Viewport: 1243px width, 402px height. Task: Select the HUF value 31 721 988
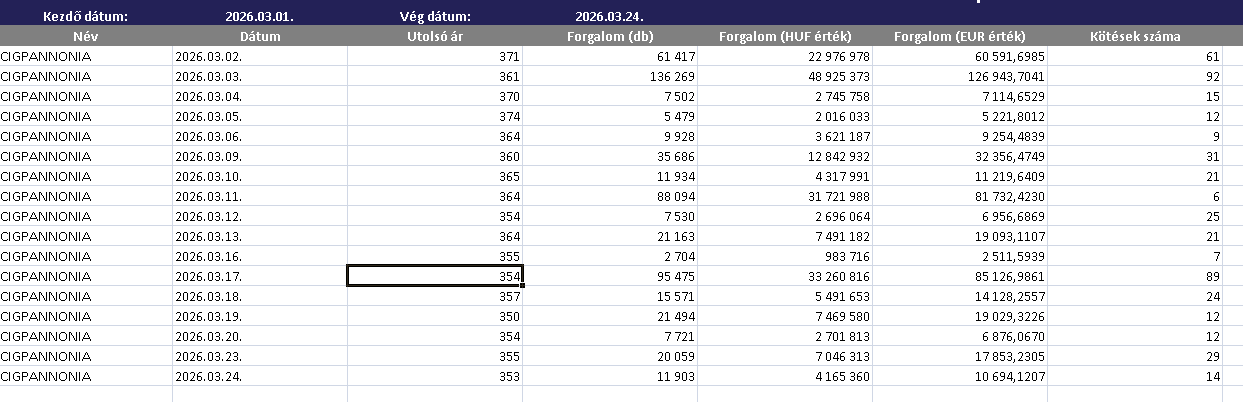pyautogui.click(x=784, y=196)
